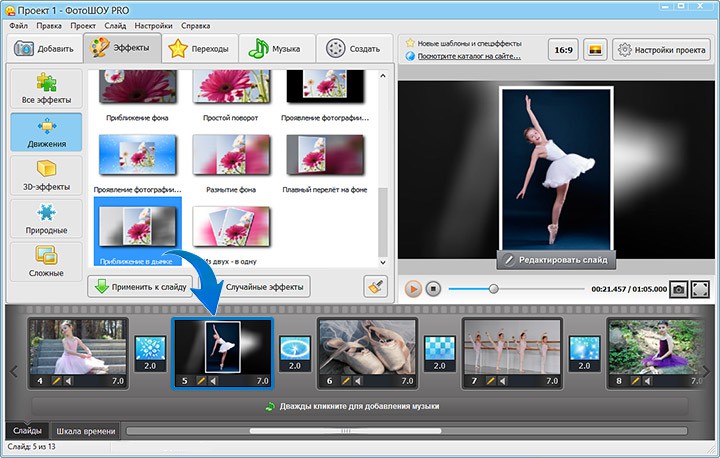Choose the 16:9 aspect ratio button
Viewport: 720px width, 458px height.
tap(563, 49)
